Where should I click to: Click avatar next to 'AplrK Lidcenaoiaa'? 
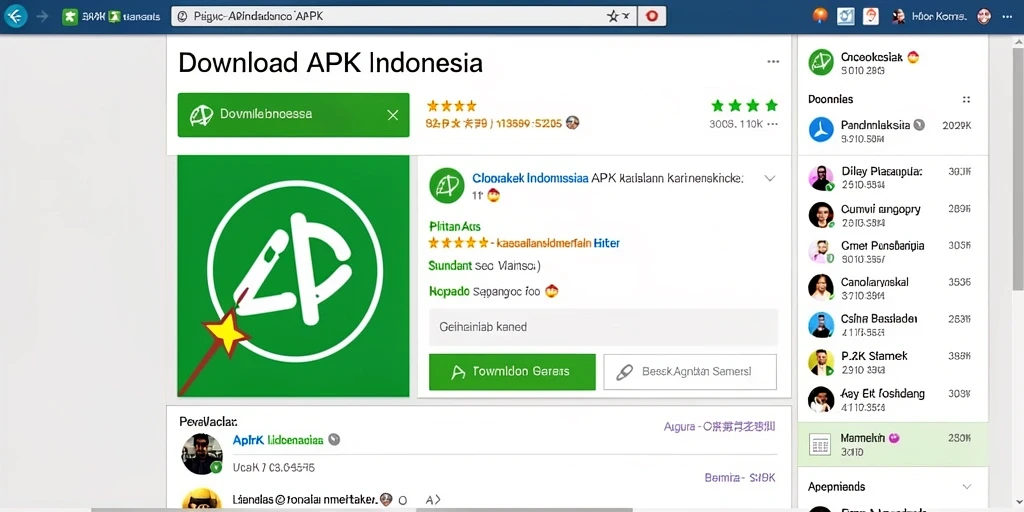coord(202,454)
